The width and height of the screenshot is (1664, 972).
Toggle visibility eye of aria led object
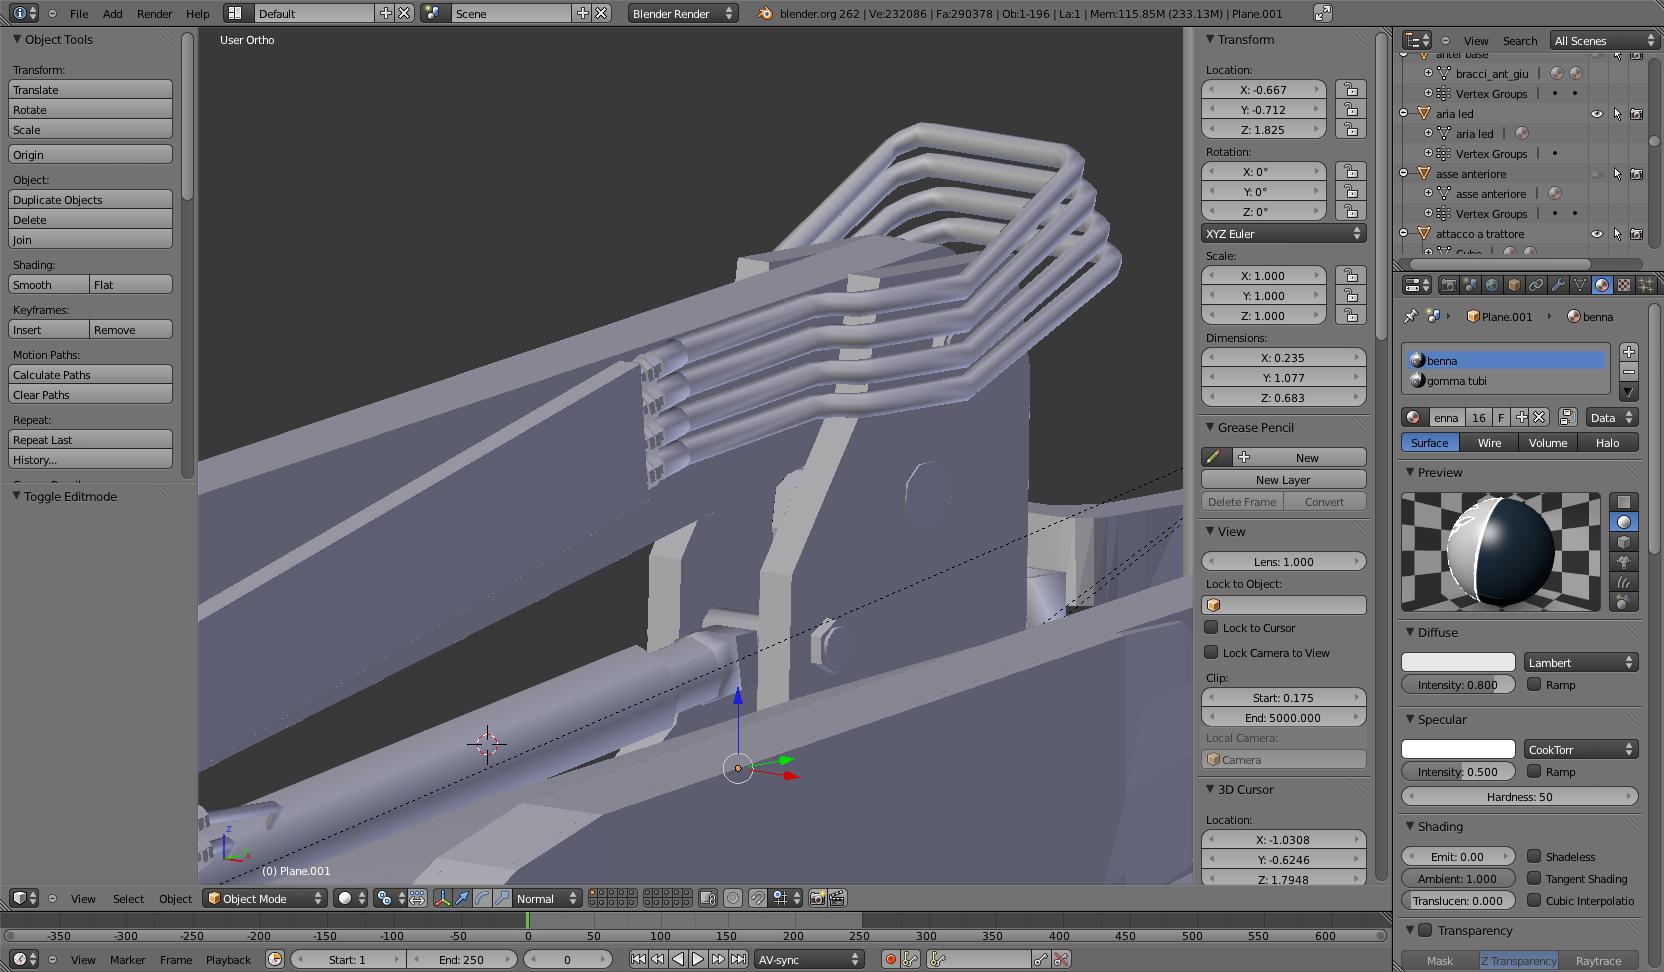[1597, 114]
